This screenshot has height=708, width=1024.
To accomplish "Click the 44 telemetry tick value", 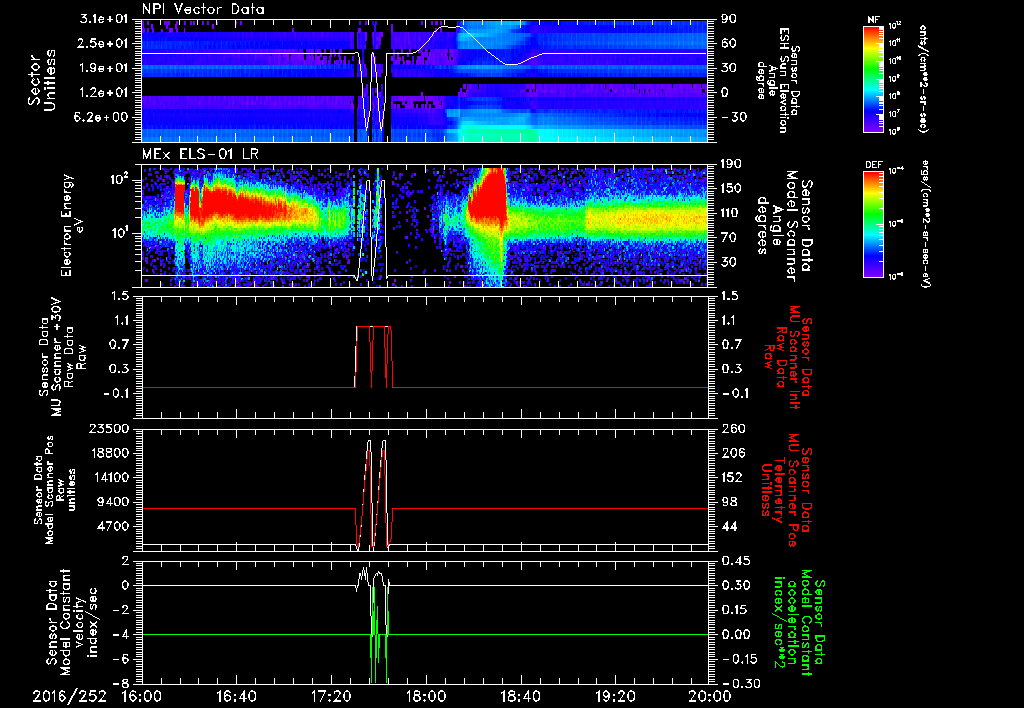I will [x=728, y=526].
